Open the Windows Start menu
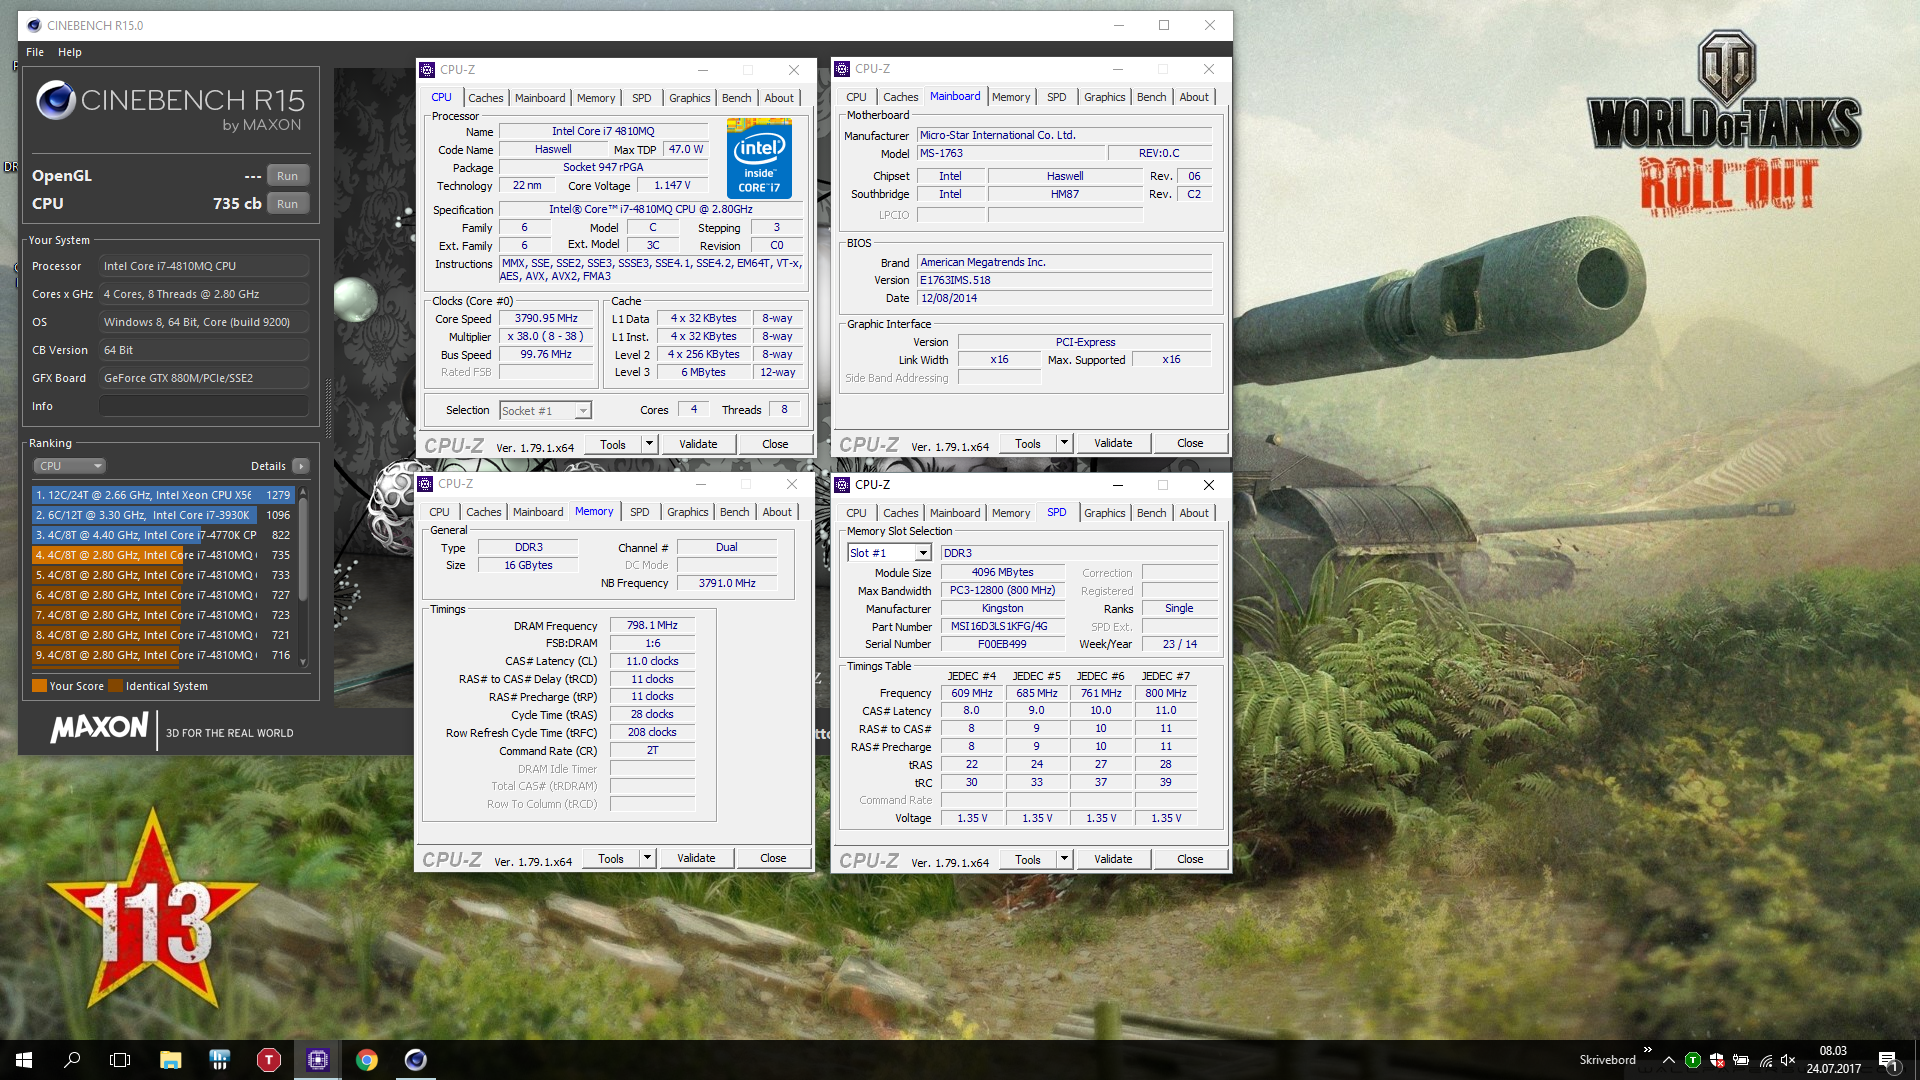Image resolution: width=1920 pixels, height=1080 pixels. 24,1060
